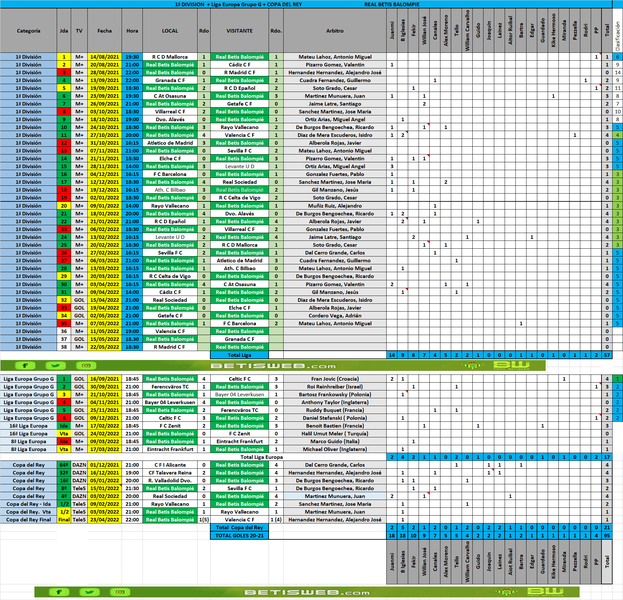Viewport: 623px width, 600px height.
Task: Select the 'Arbitro' column header
Action: coord(335,31)
